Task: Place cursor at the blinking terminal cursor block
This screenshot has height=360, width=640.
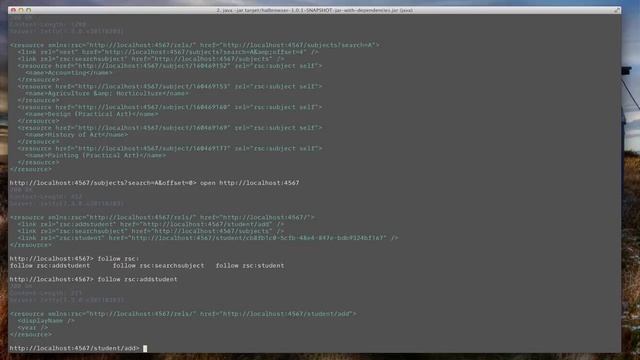Action: [145, 349]
